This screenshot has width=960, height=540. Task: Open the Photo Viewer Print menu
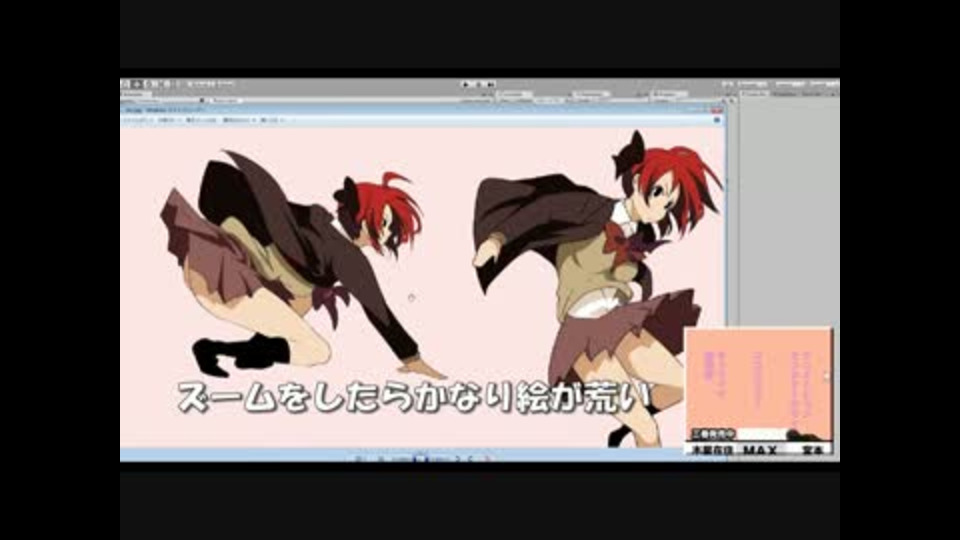coord(170,120)
